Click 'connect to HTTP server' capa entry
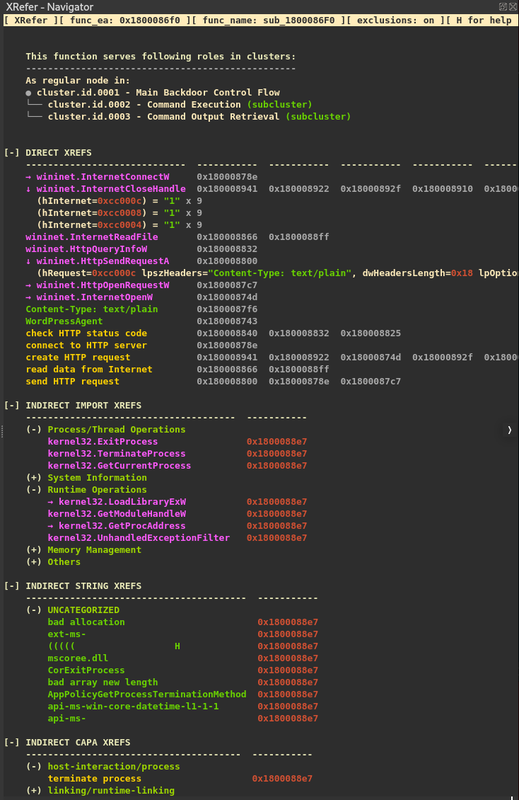519x800 pixels. tap(86, 345)
